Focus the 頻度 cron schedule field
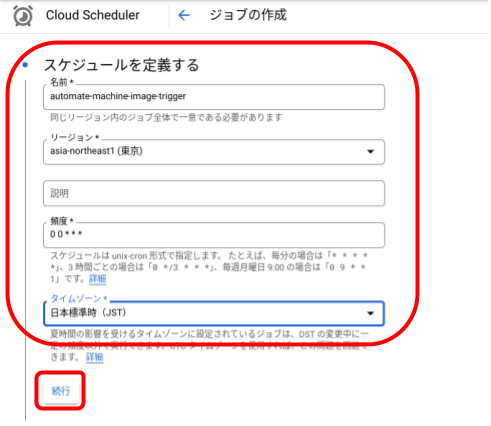The width and height of the screenshot is (491, 426). (214, 235)
